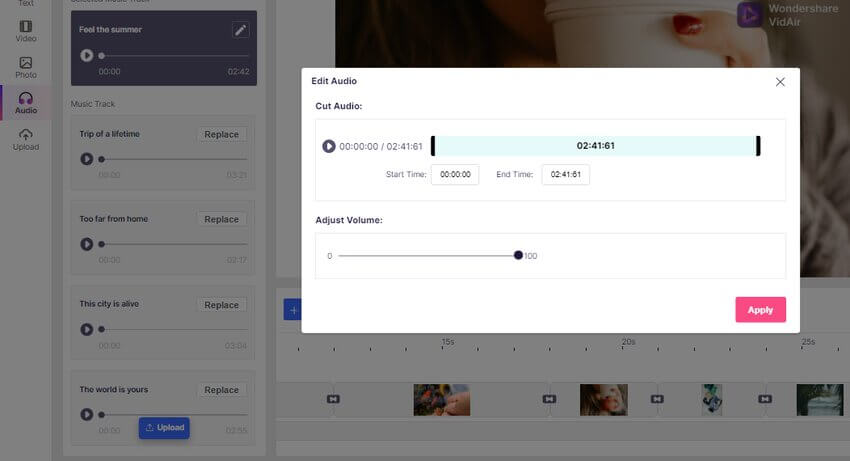Click the Too far from home title
Screen dimensions: 850x461
pyautogui.click(x=114, y=219)
